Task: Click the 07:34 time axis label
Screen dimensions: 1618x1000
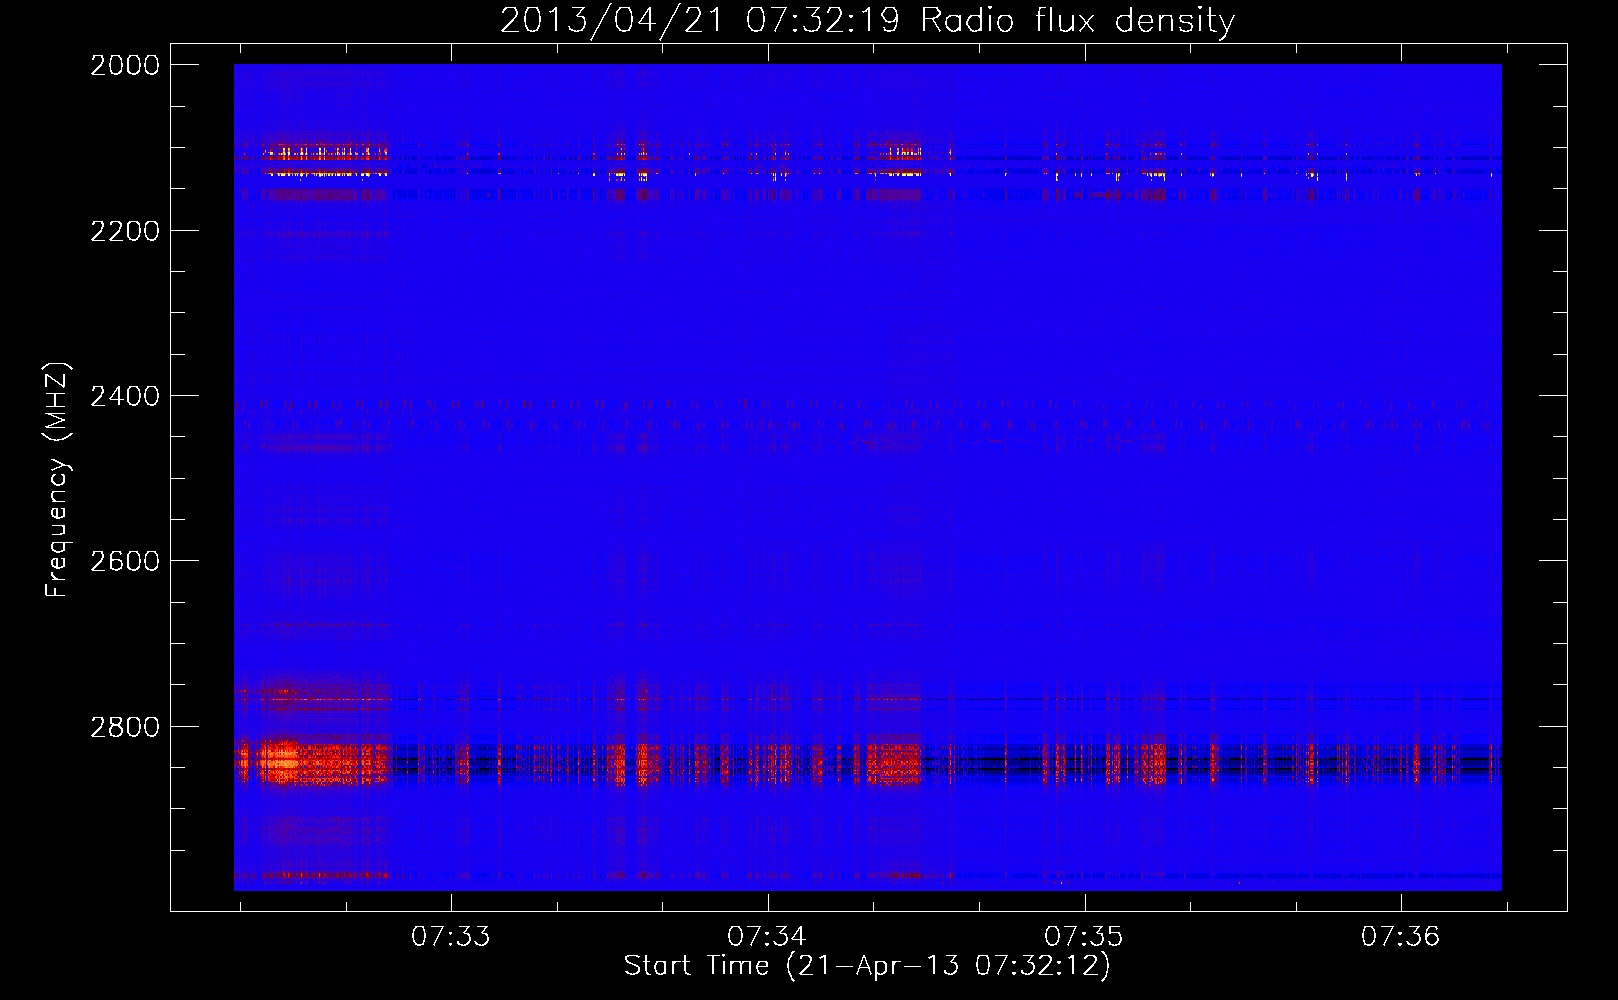Action: pyautogui.click(x=767, y=936)
